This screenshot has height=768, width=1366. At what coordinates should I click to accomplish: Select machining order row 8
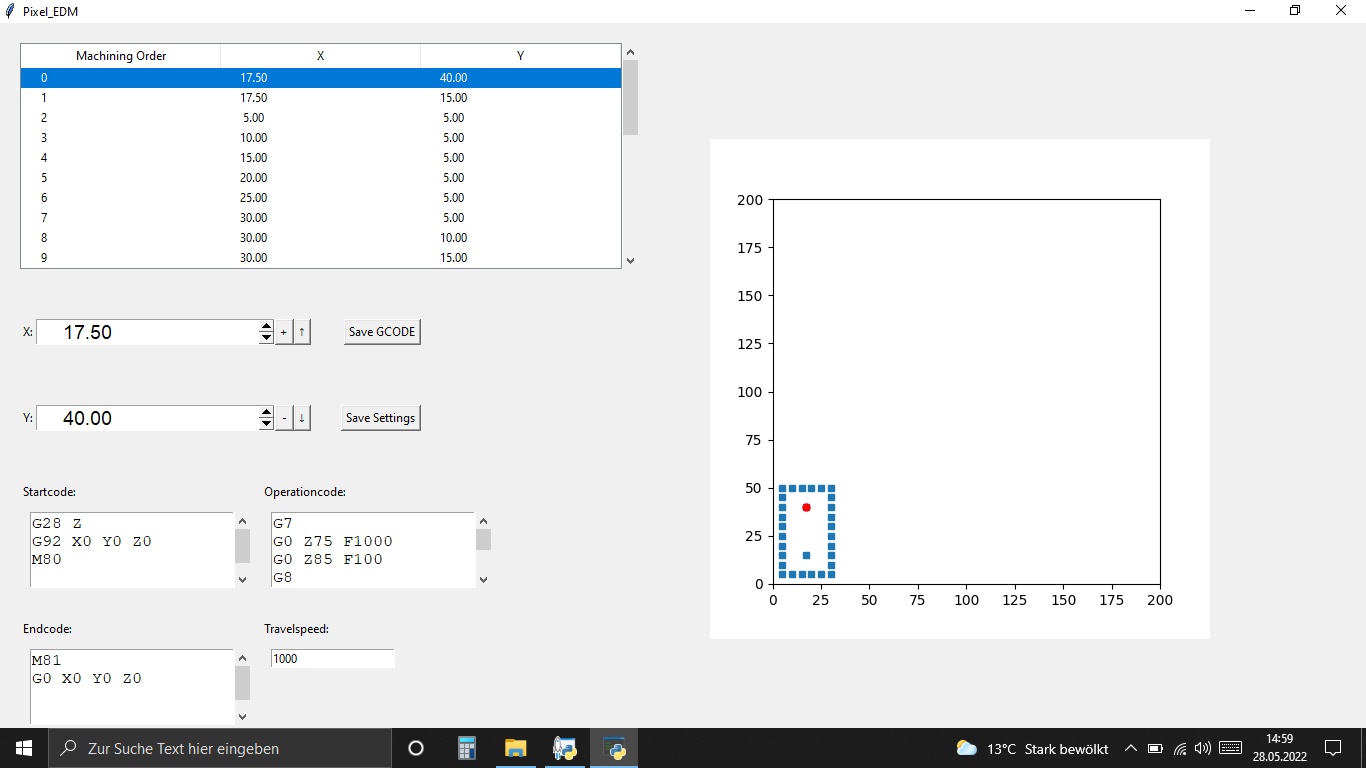pyautogui.click(x=321, y=238)
